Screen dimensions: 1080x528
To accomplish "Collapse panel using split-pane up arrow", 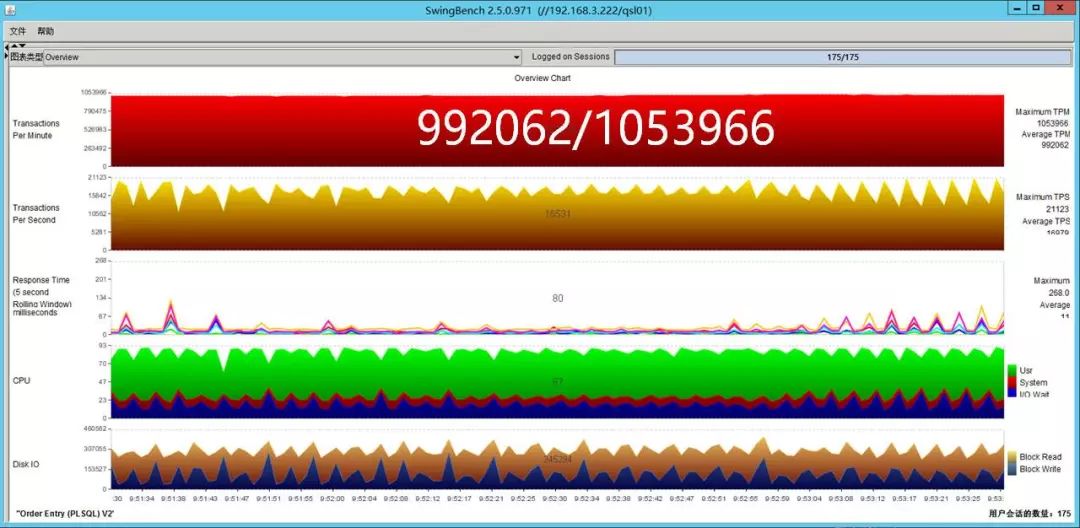I will [x=14, y=46].
